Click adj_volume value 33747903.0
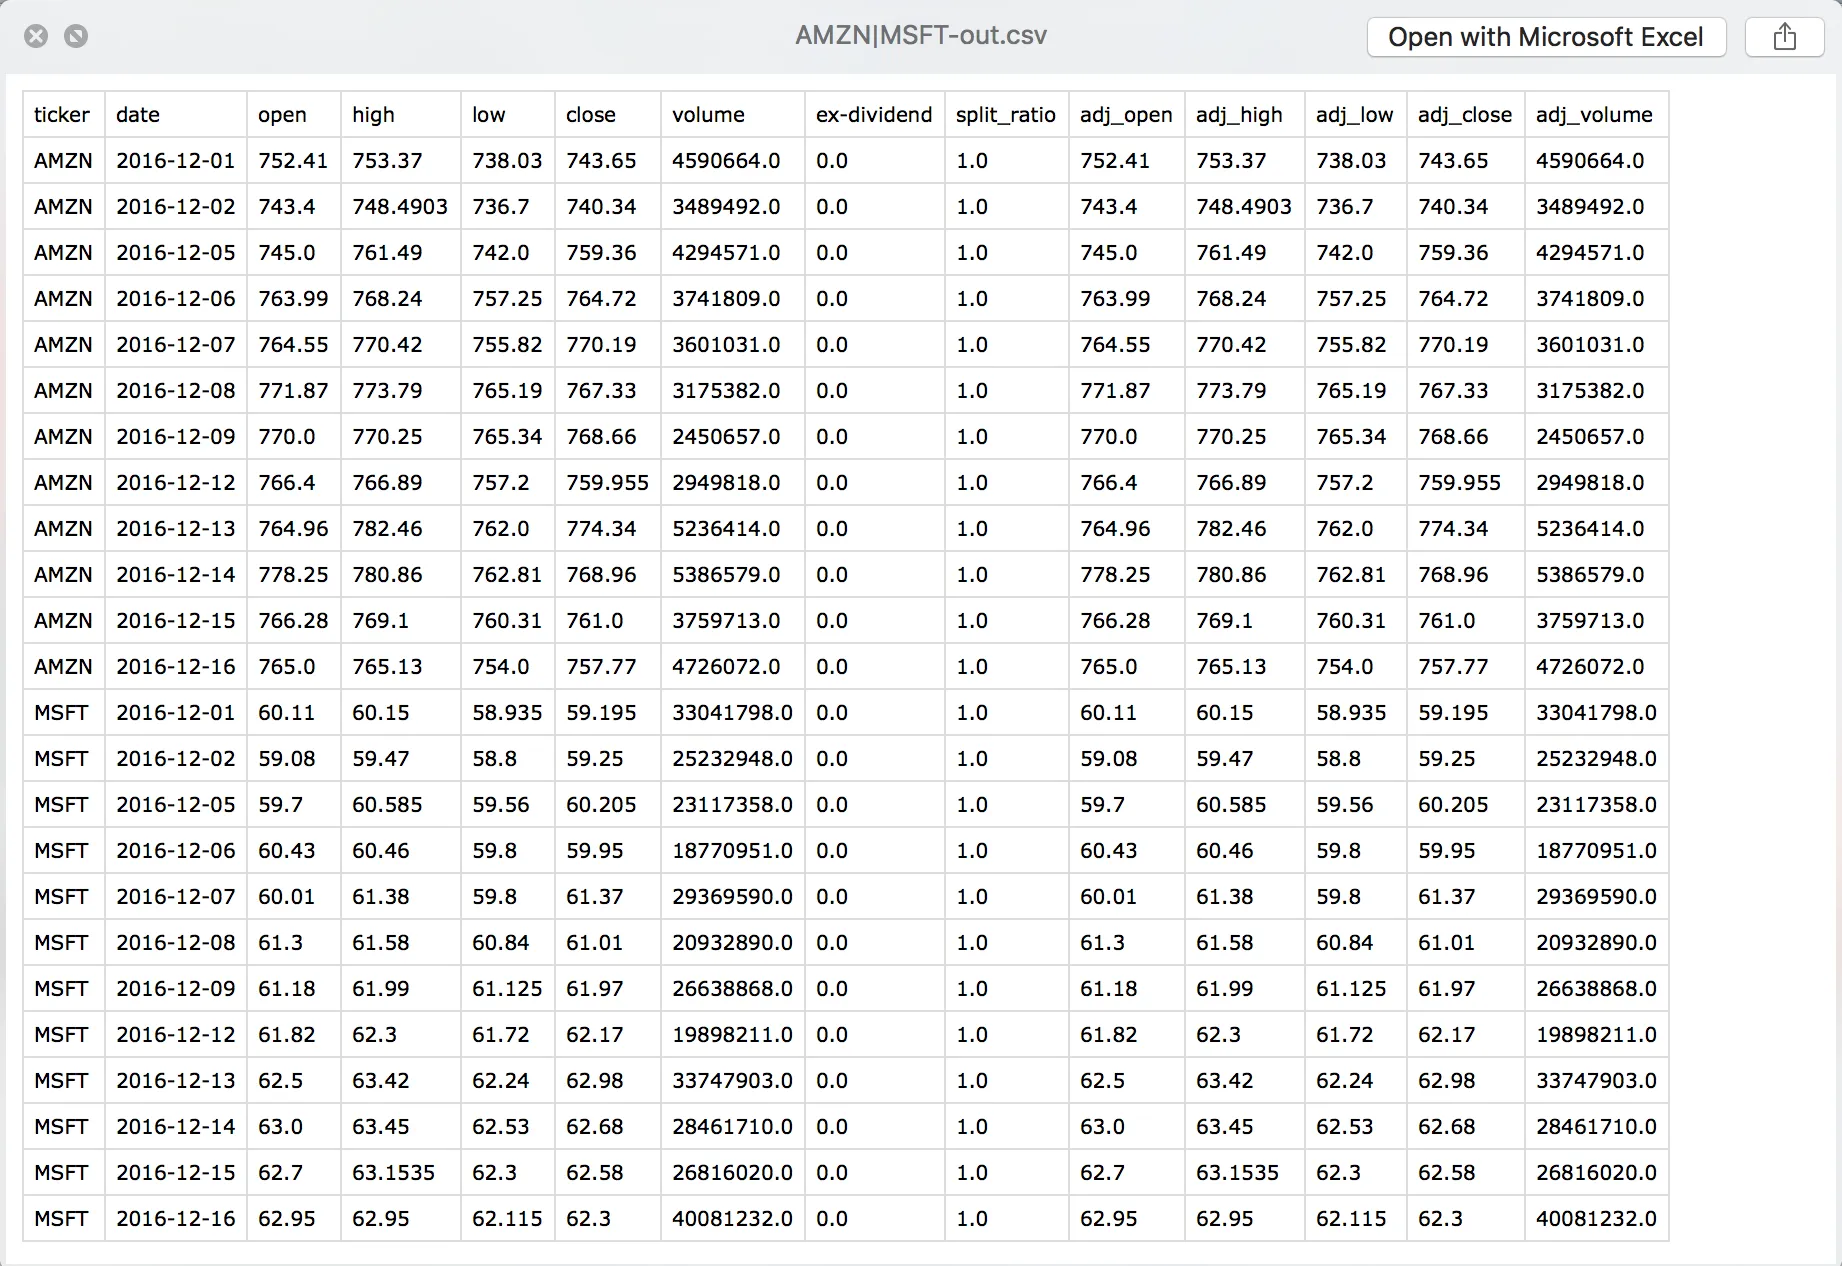 pos(1596,1081)
